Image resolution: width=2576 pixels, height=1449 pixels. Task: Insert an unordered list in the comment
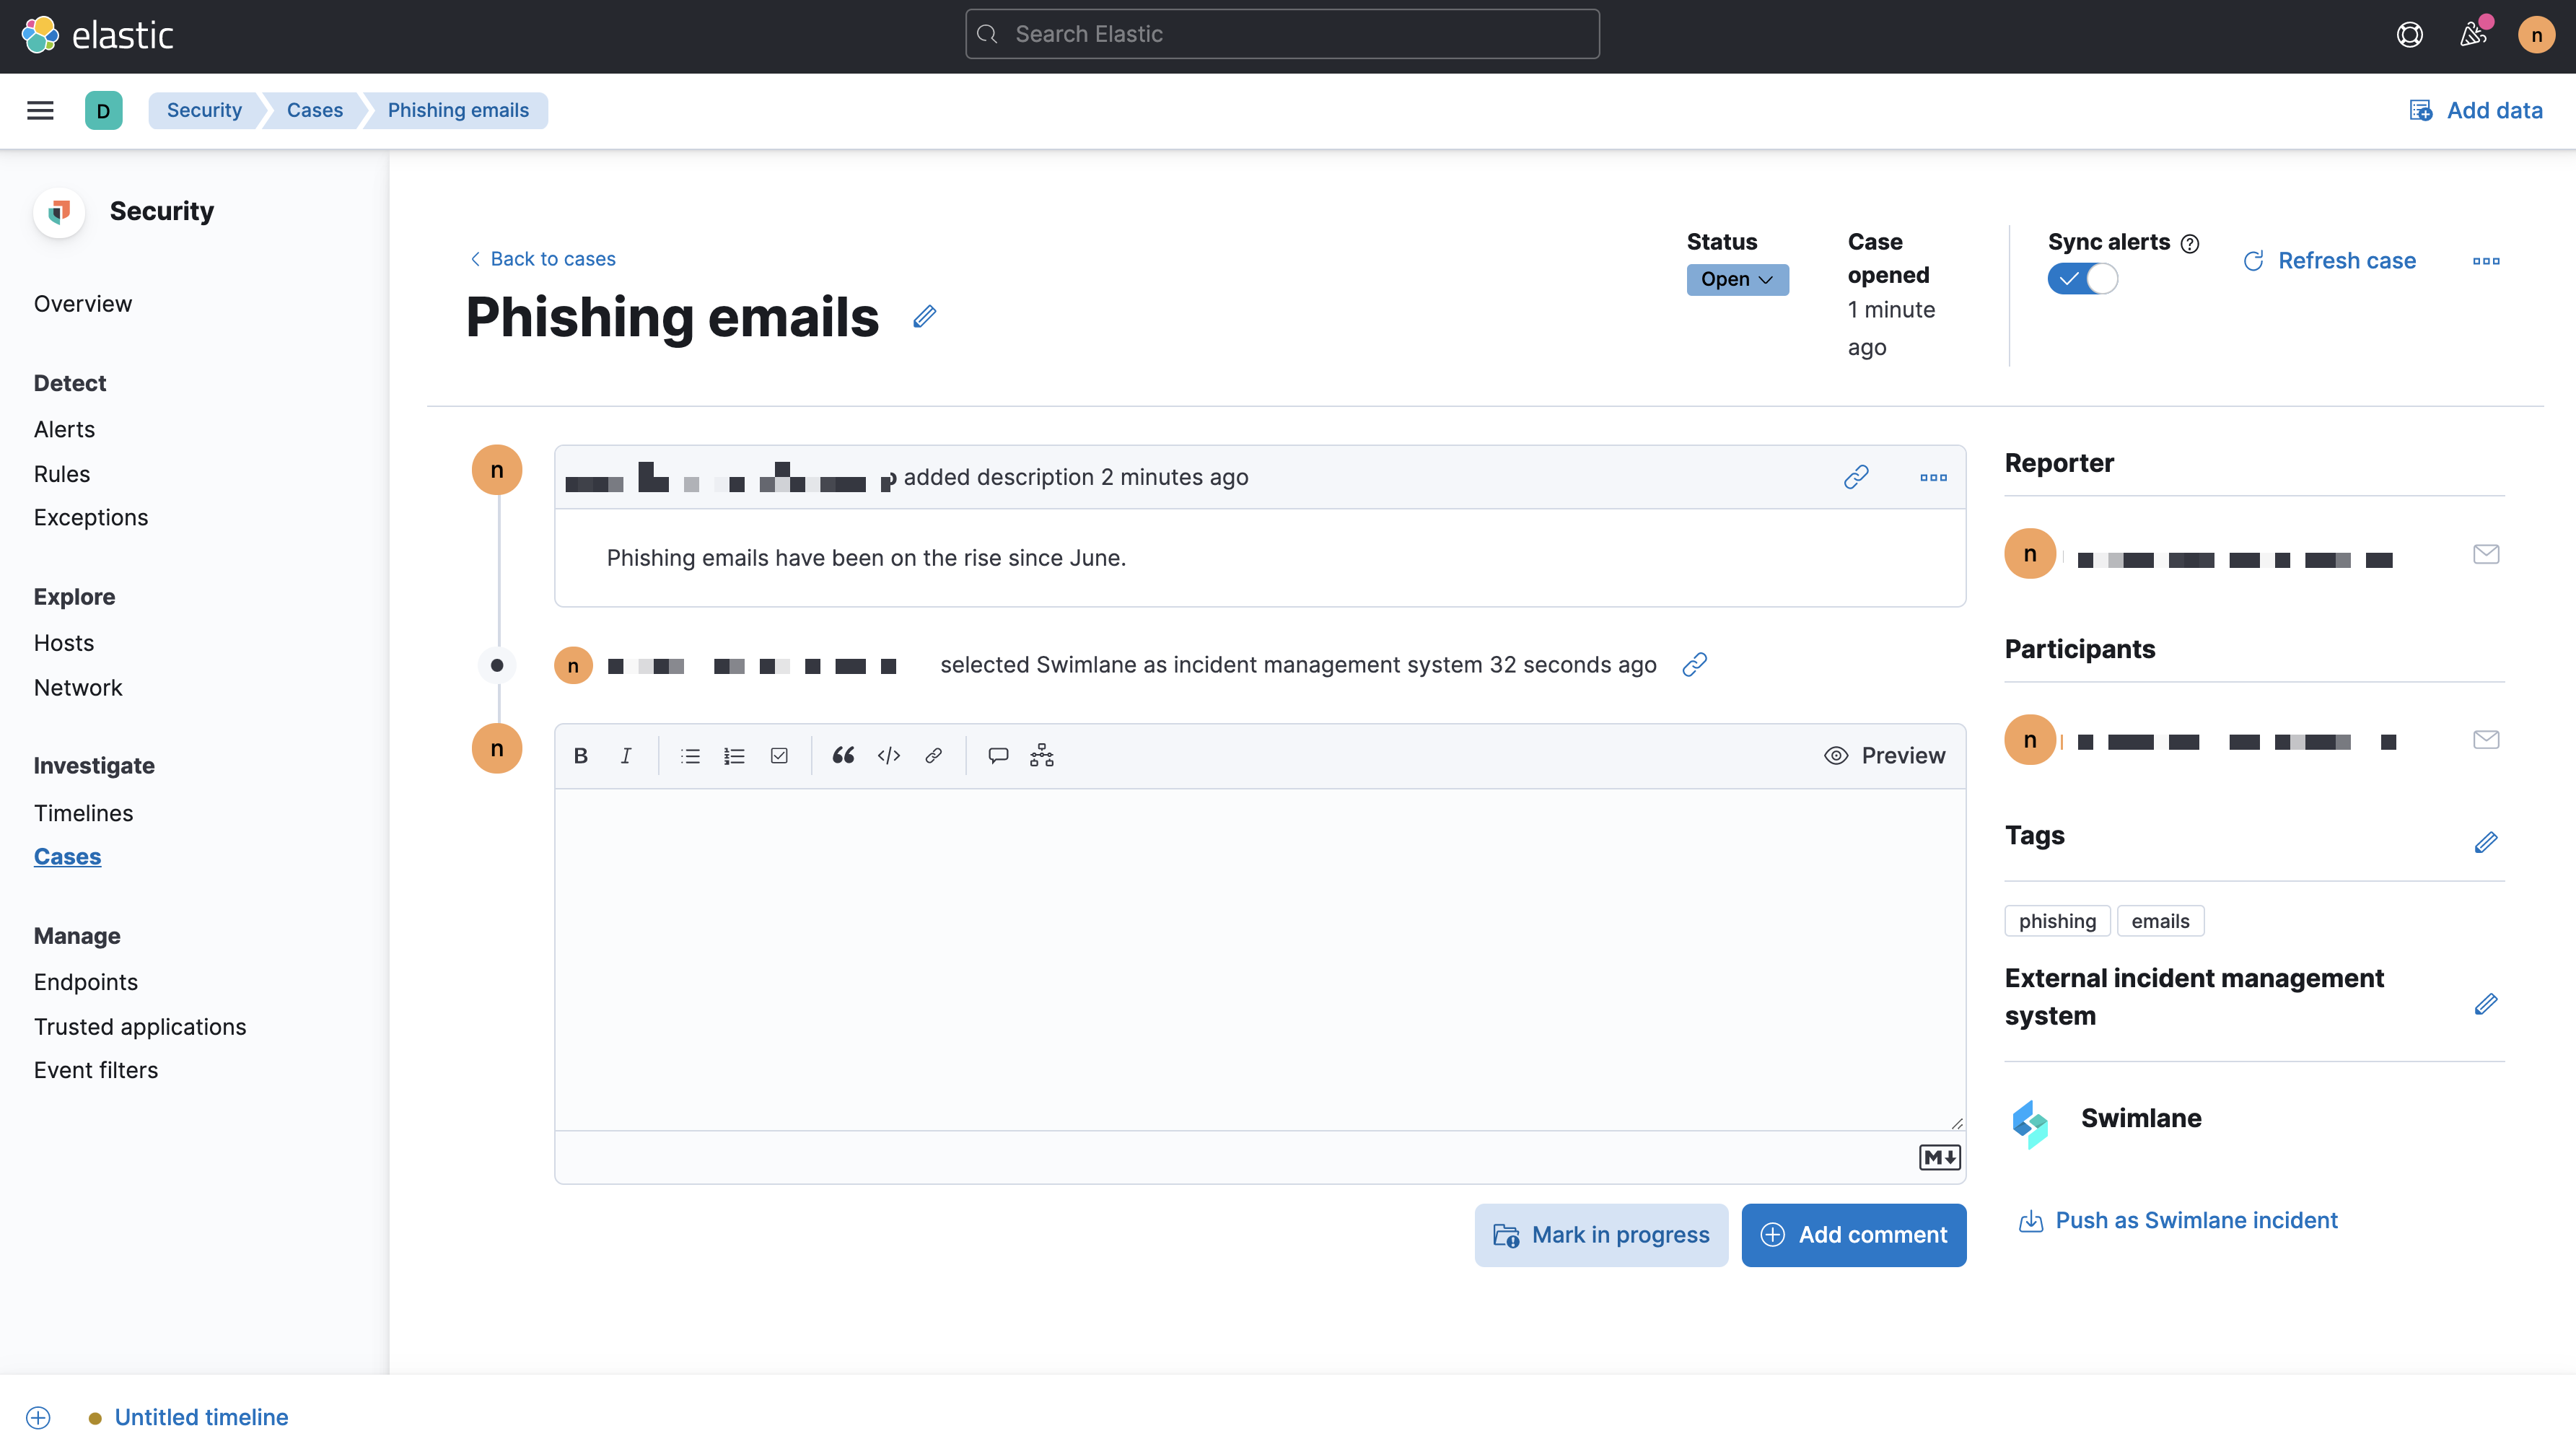[690, 755]
